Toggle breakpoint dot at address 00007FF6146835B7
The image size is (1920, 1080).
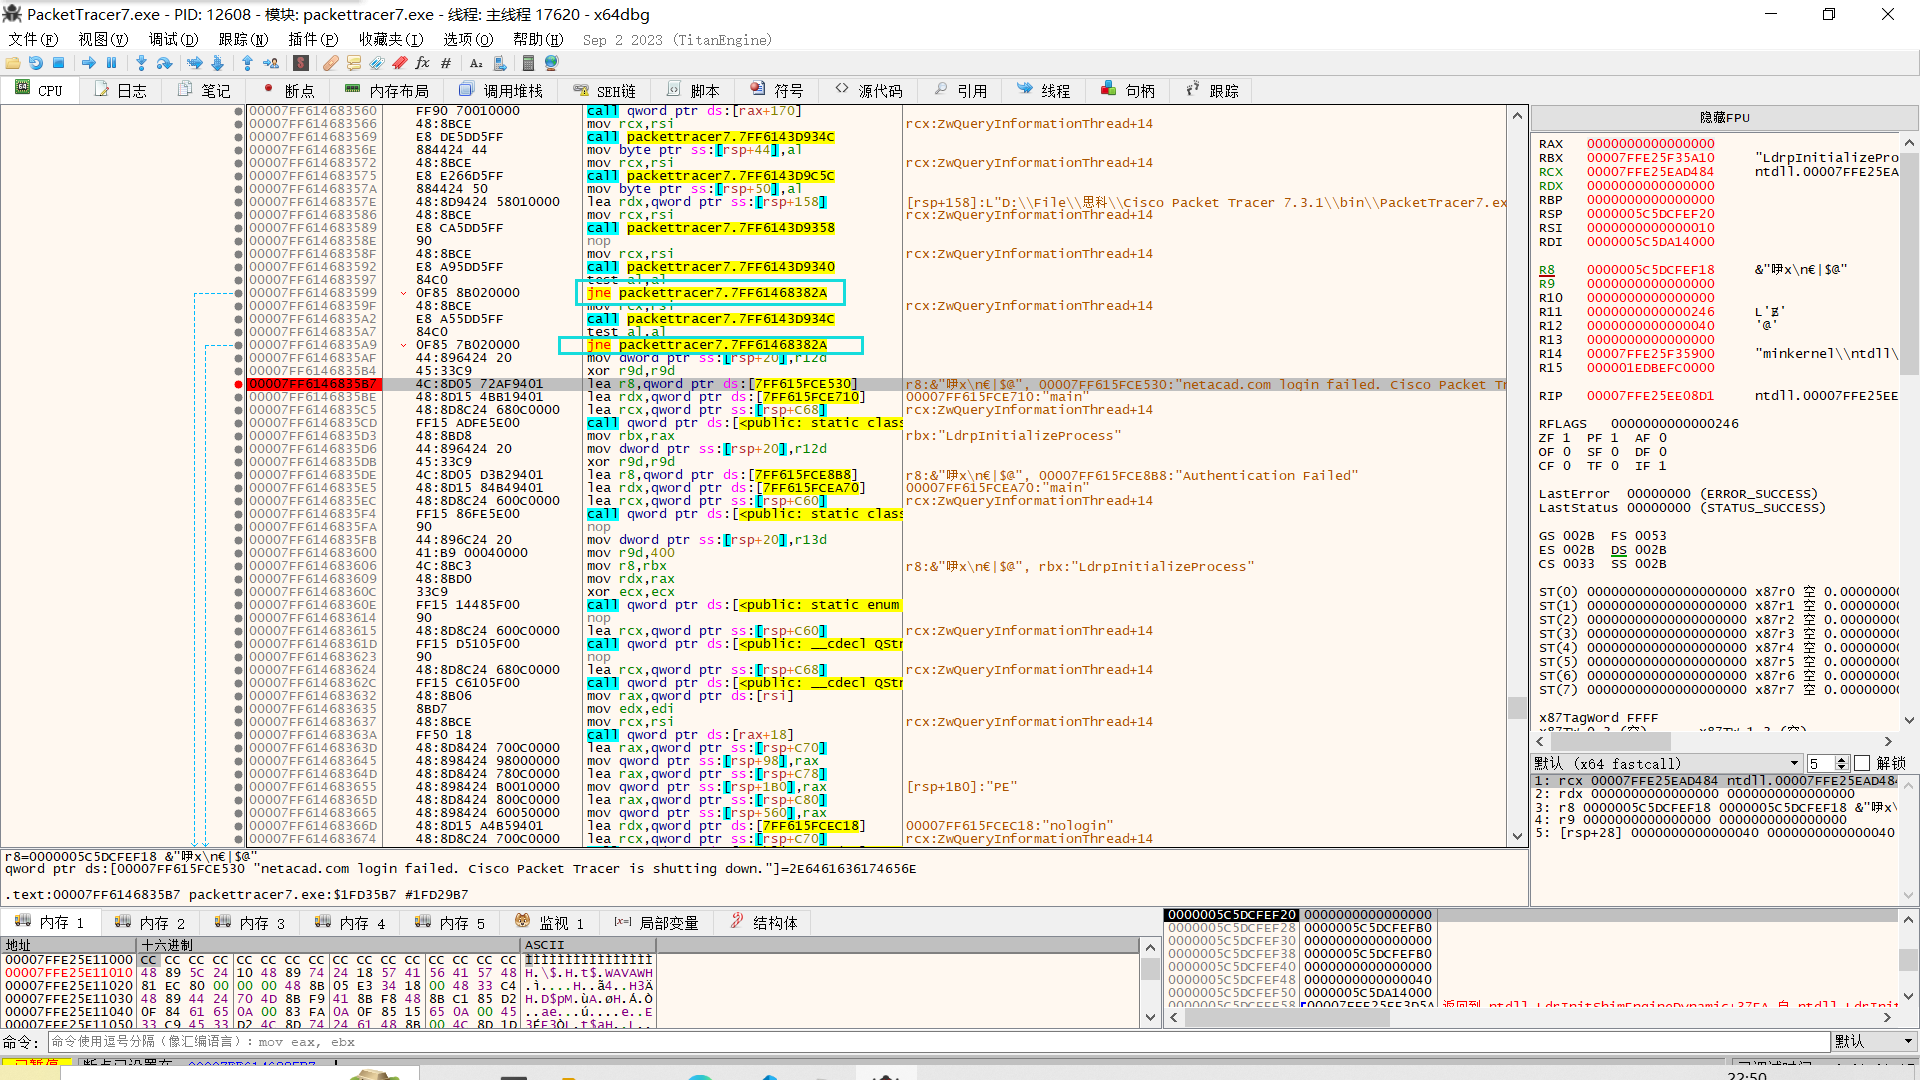pyautogui.click(x=238, y=384)
